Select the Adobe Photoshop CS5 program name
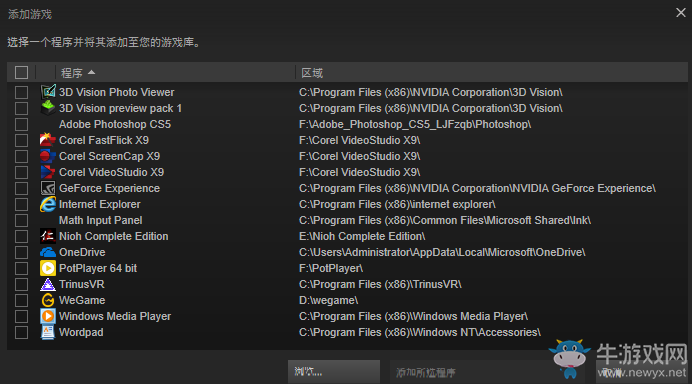Image resolution: width=692 pixels, height=384 pixels. click(x=115, y=124)
